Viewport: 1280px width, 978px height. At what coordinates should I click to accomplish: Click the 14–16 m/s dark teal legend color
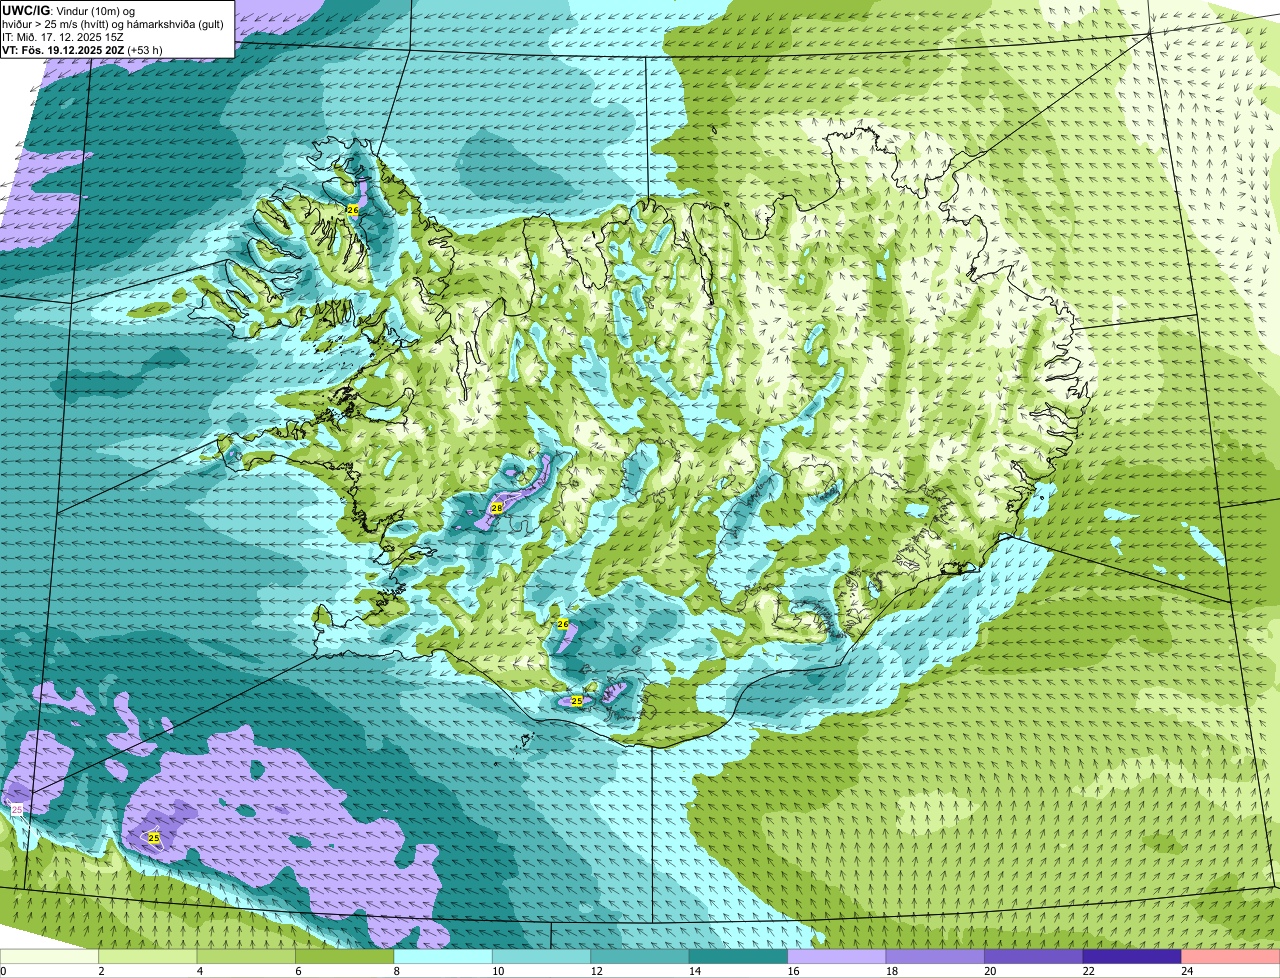739,957
